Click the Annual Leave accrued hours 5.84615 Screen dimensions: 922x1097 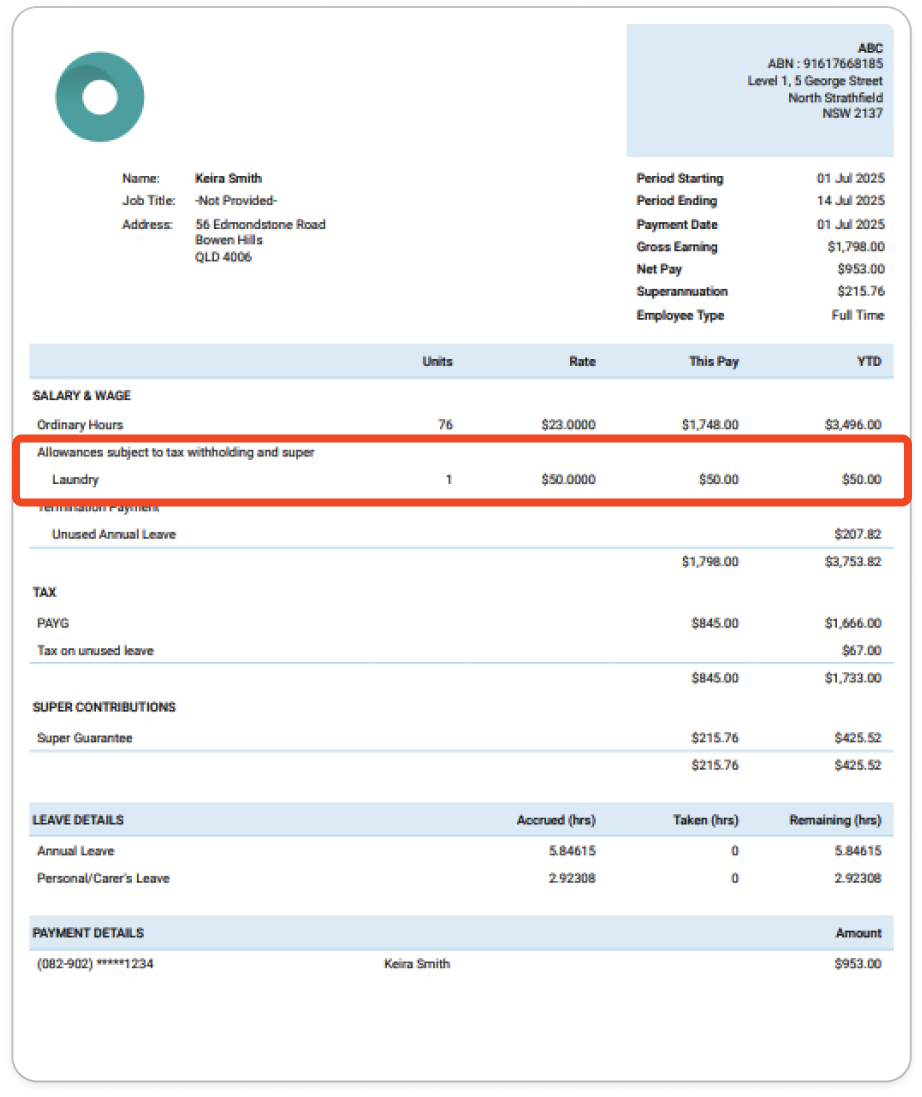click(x=572, y=851)
